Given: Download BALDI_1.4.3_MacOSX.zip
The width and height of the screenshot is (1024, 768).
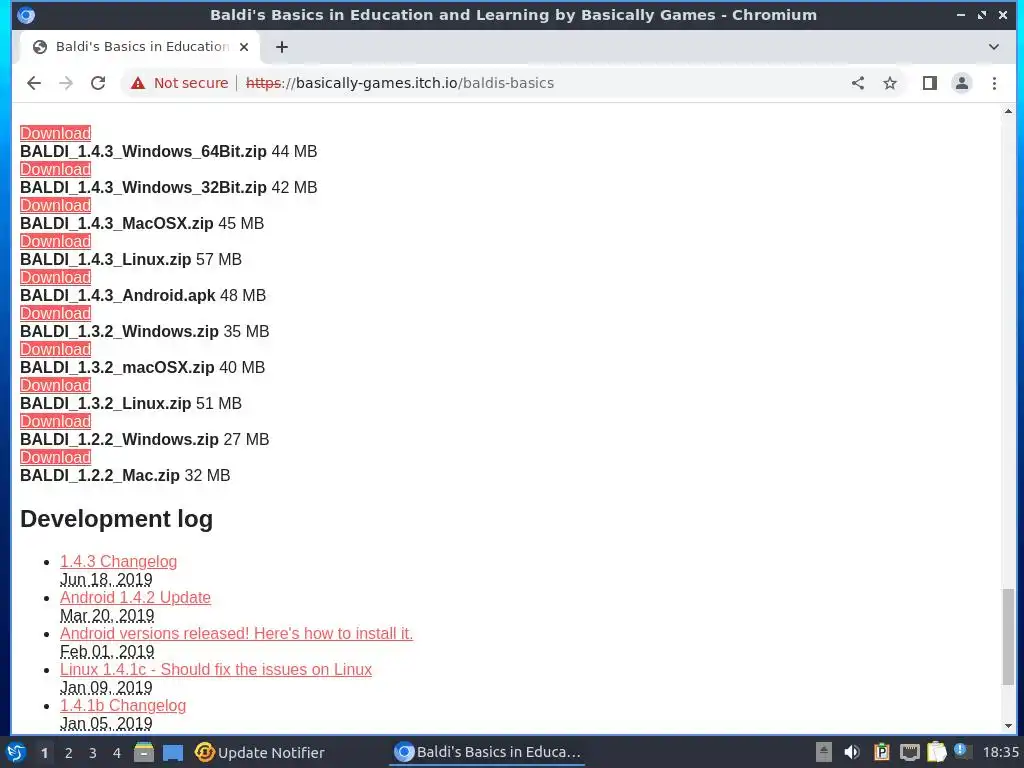Looking at the screenshot, I should tap(56, 205).
